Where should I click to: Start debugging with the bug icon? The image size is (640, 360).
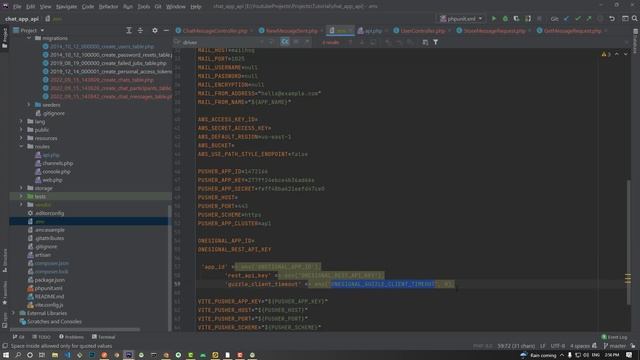505,18
